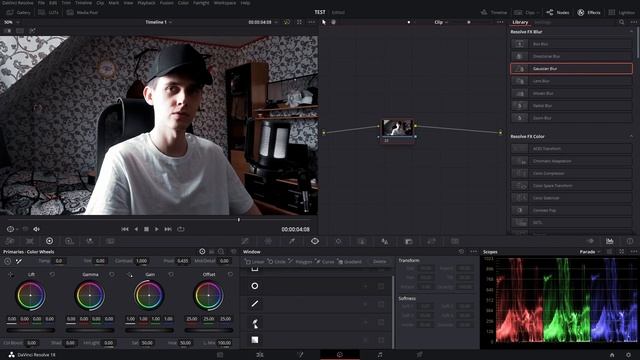Screen dimensions: 640x360
Task: Toggle the Timeline button in top bar
Action: [x=494, y=13]
